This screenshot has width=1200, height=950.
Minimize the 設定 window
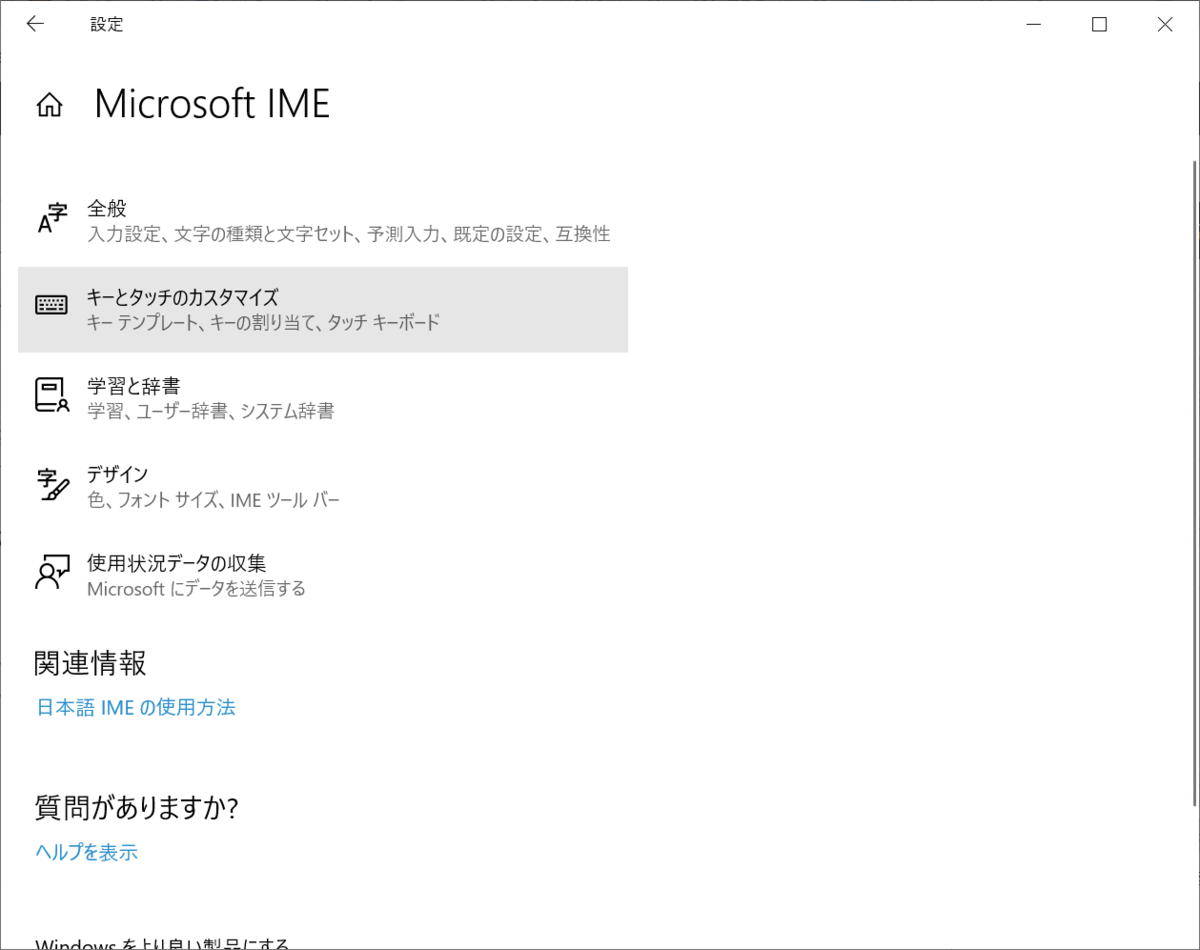[x=1033, y=25]
